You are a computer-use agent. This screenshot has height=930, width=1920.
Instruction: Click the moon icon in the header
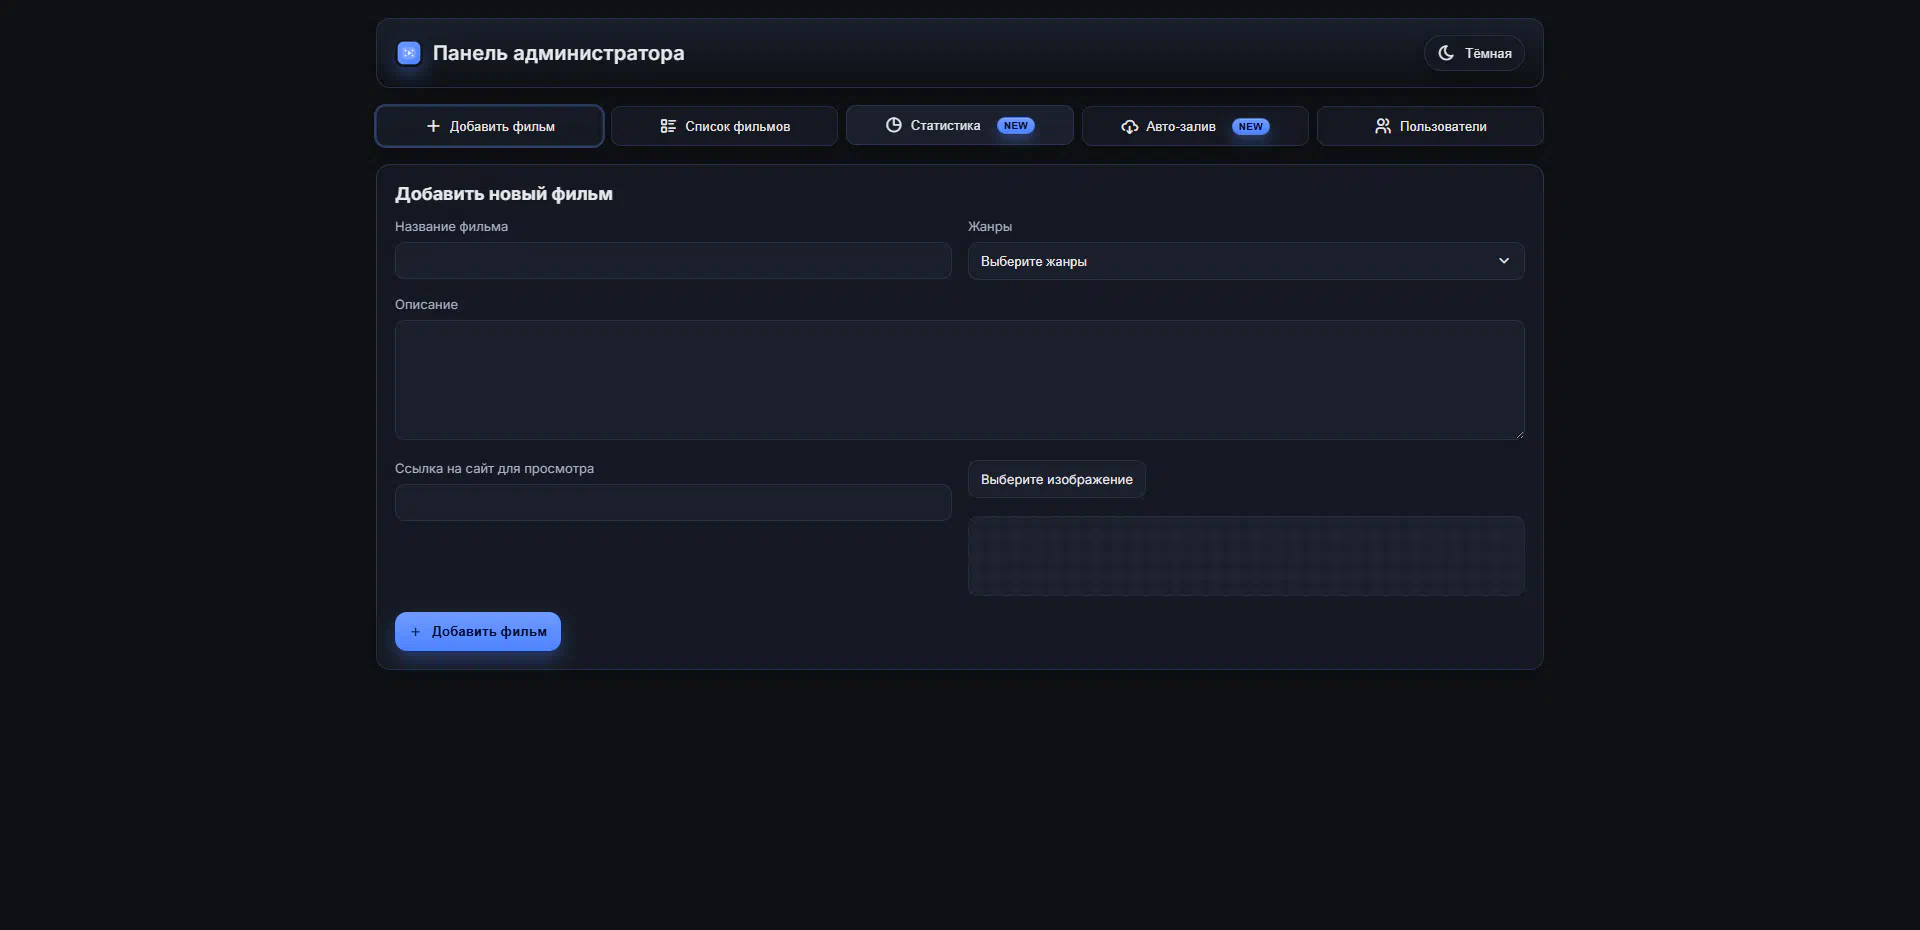coord(1445,53)
